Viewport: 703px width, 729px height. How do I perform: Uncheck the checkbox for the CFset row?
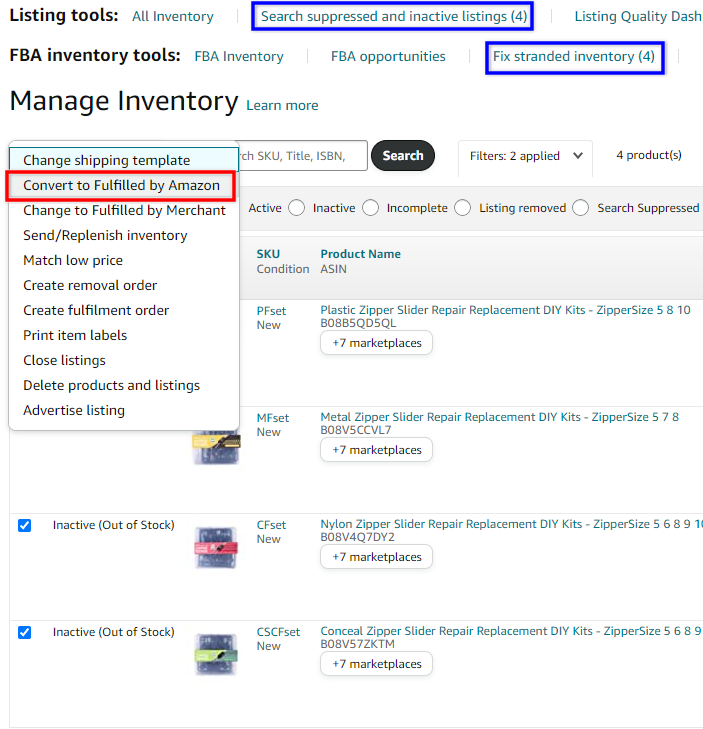[25, 525]
